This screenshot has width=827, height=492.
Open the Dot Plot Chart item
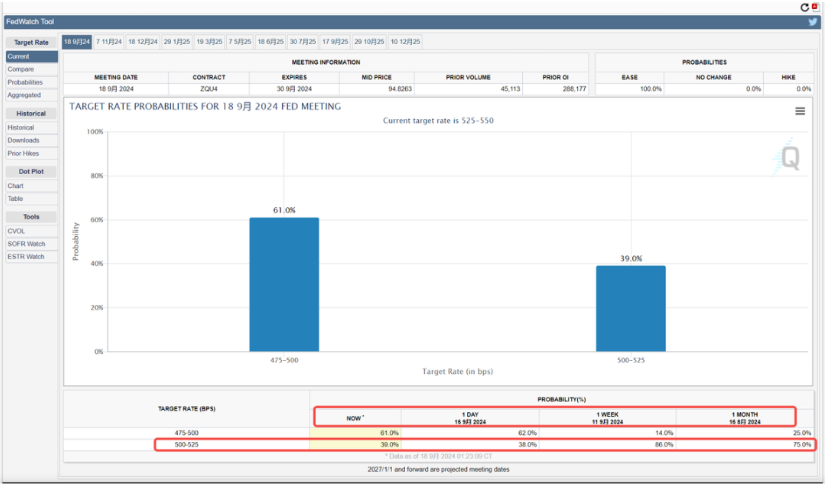[32, 186]
